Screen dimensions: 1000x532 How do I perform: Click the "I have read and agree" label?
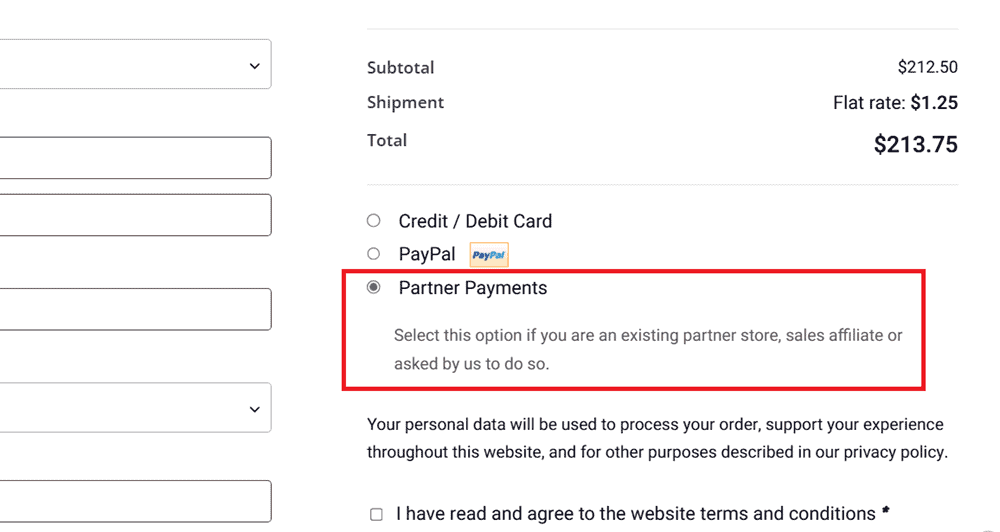pos(635,514)
